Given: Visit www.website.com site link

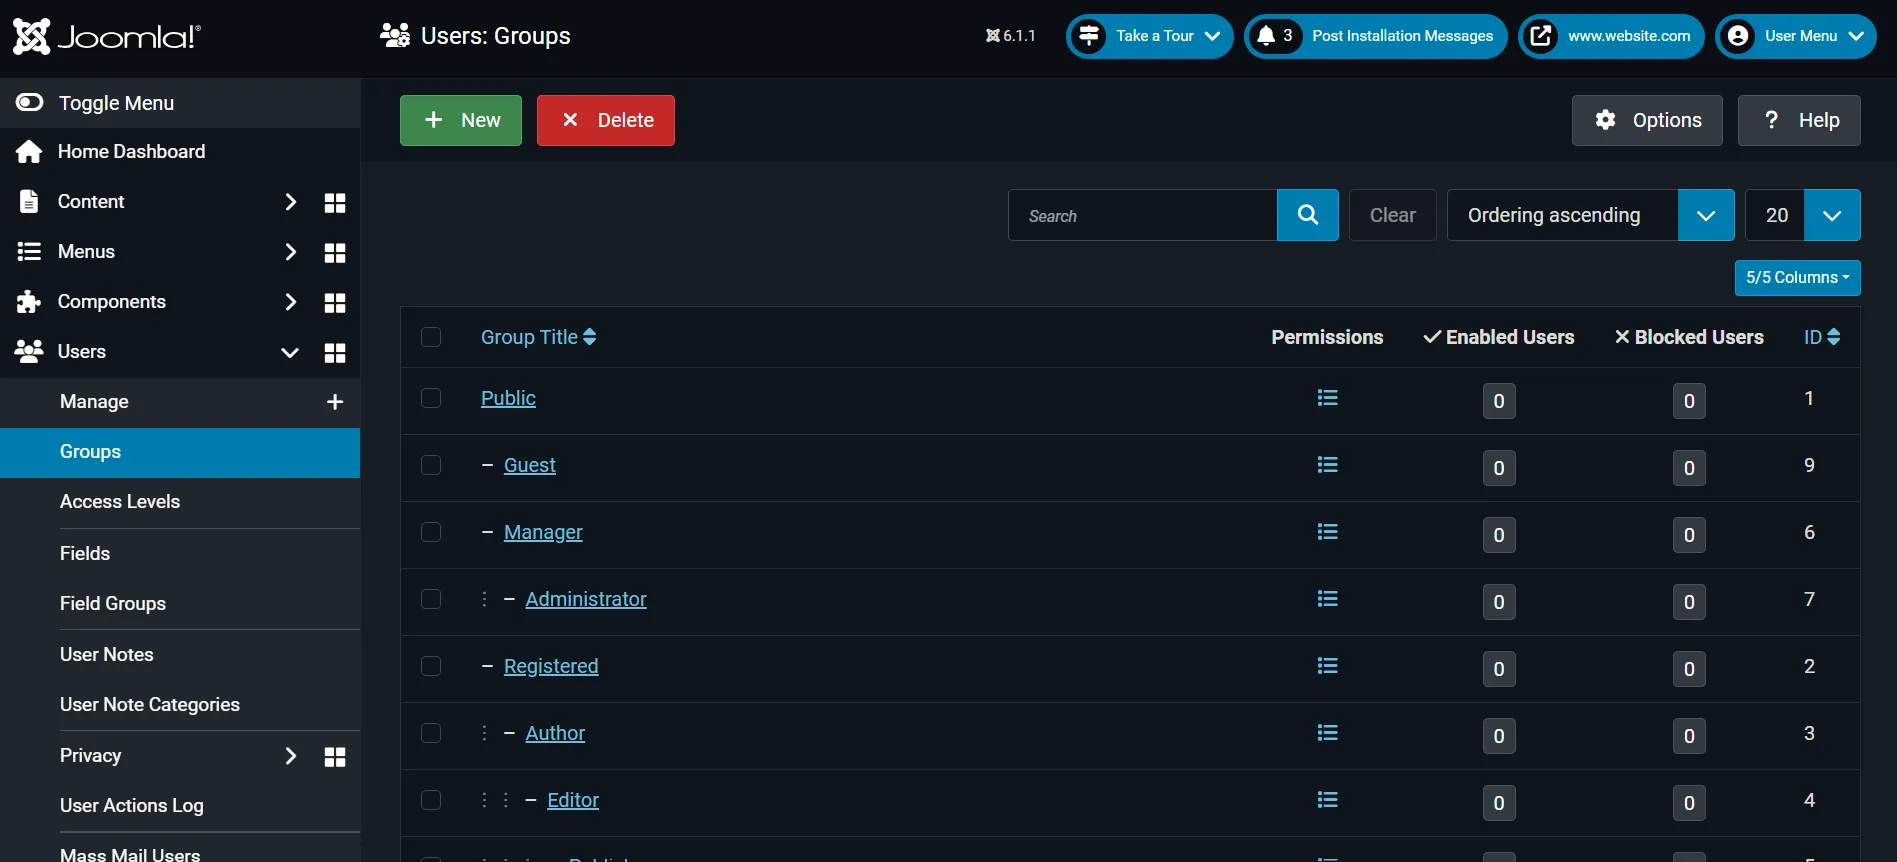Looking at the screenshot, I should [x=1611, y=36].
